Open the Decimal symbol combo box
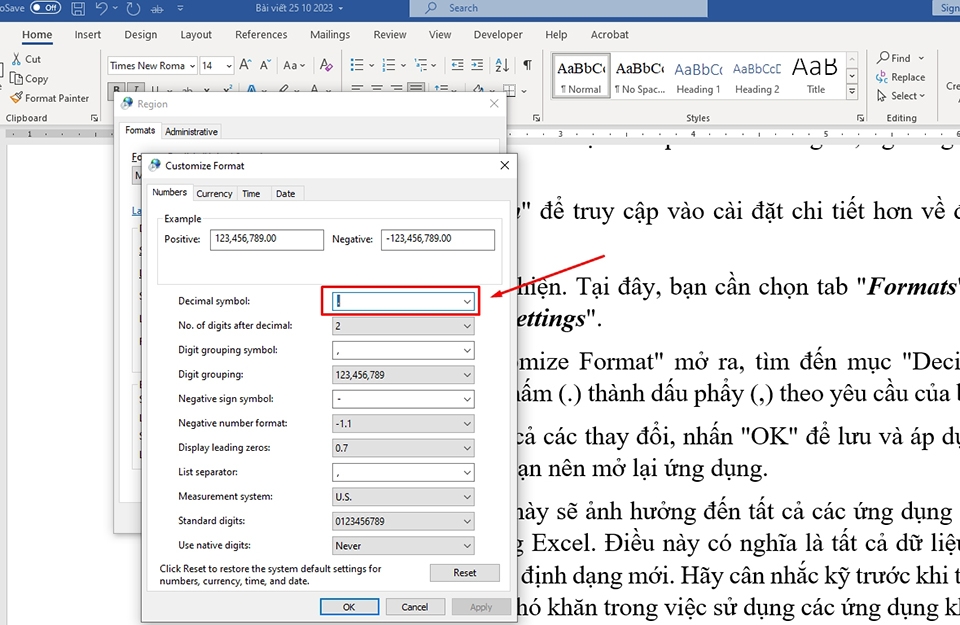 (403, 301)
